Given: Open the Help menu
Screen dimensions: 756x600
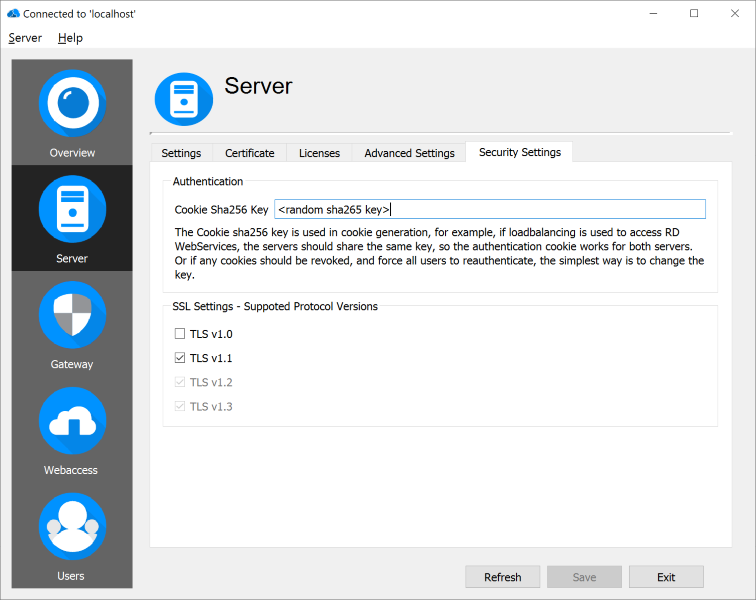Looking at the screenshot, I should [70, 38].
